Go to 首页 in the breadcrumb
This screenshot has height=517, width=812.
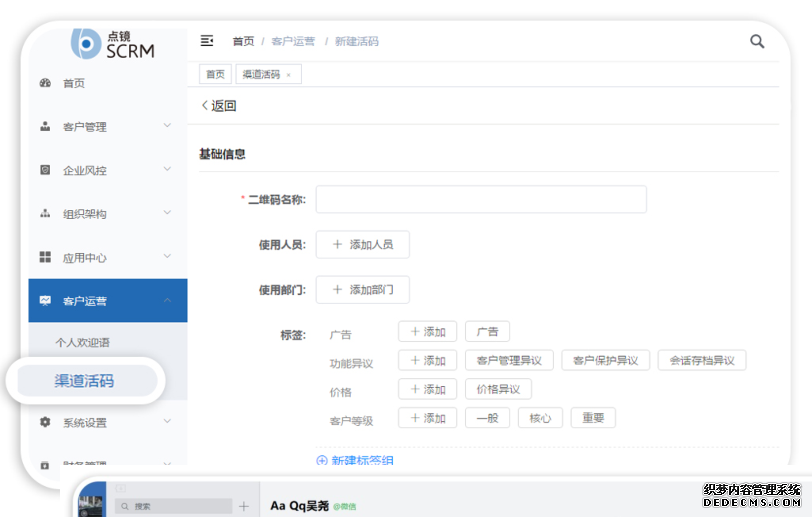243,41
